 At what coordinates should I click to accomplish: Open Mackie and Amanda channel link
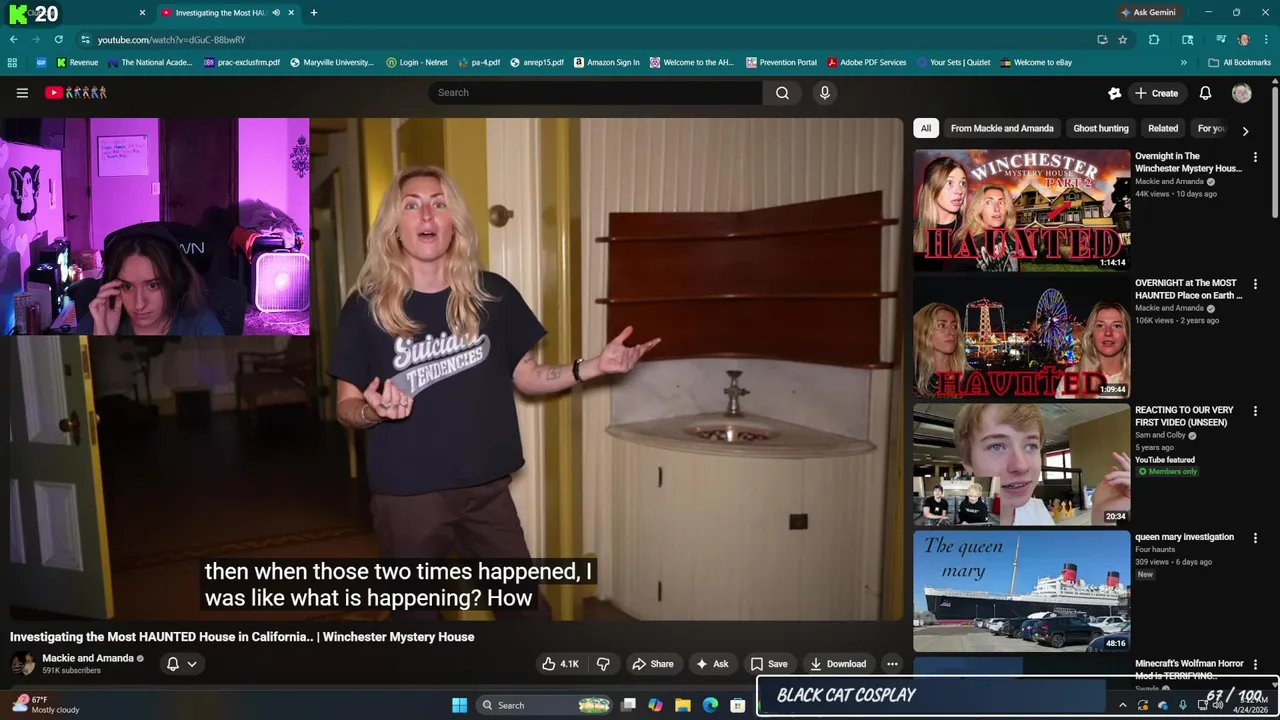(x=88, y=658)
